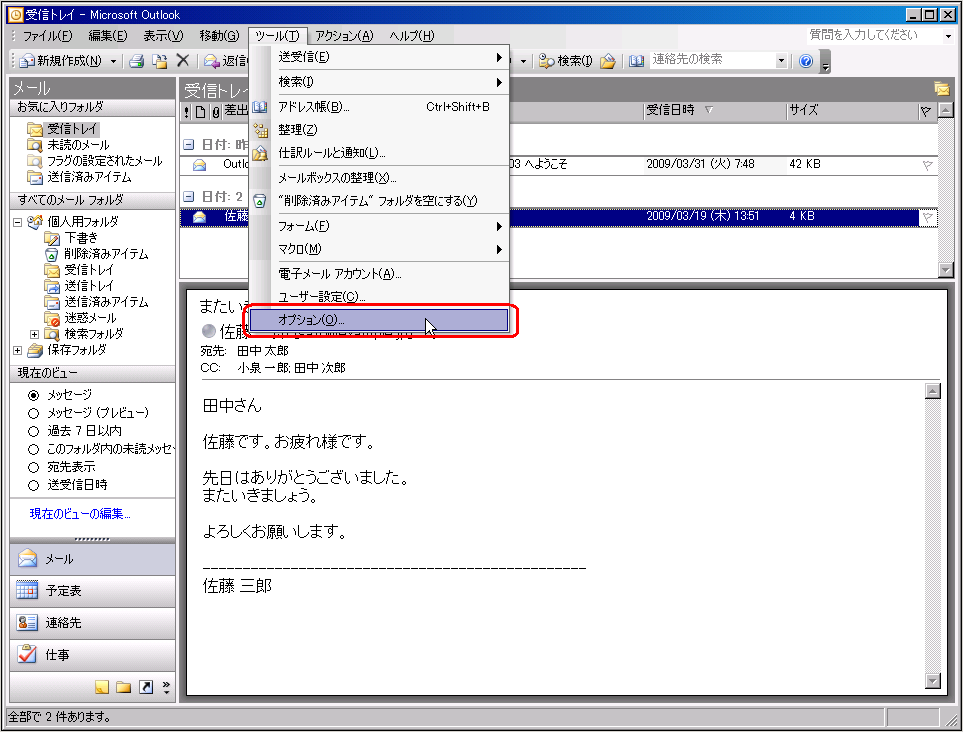
Task: Click the Print toolbar icon
Action: (x=136, y=61)
